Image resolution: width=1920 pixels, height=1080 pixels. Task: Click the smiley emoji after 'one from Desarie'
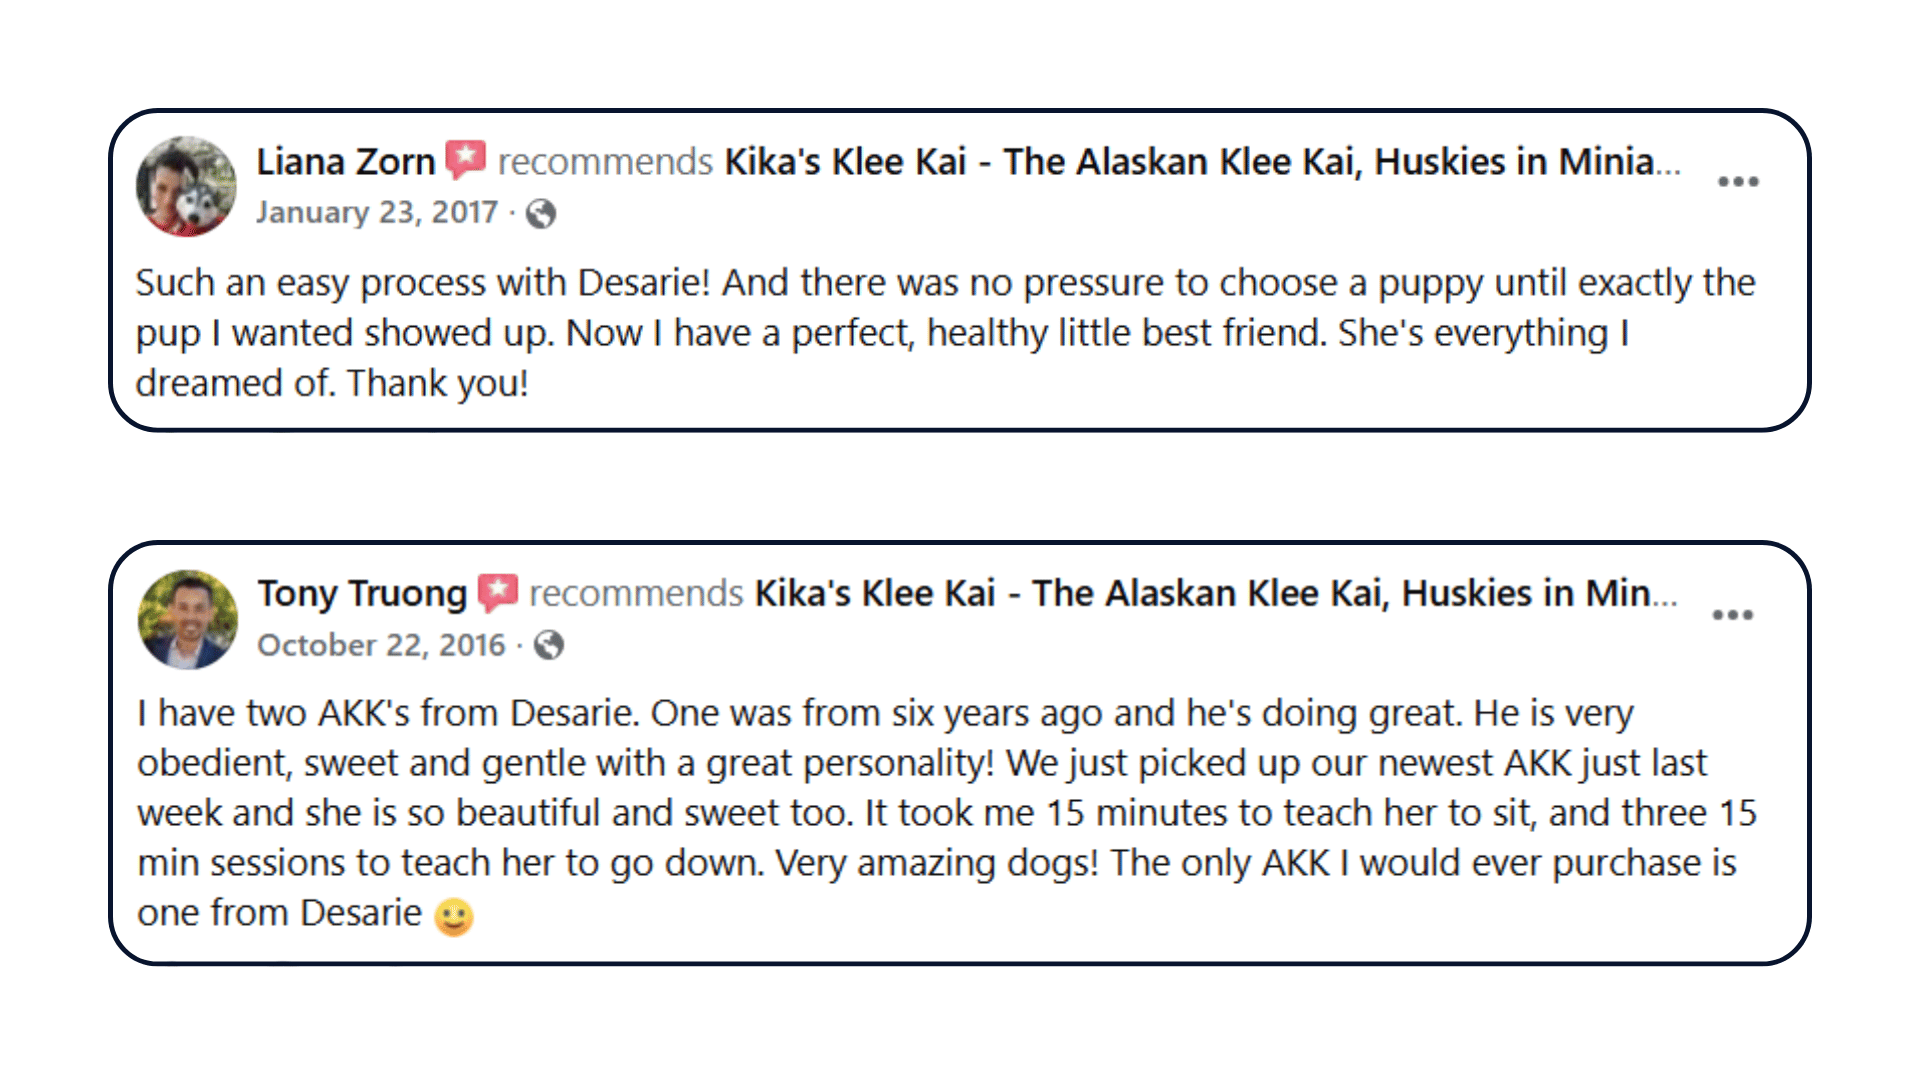[x=454, y=916]
